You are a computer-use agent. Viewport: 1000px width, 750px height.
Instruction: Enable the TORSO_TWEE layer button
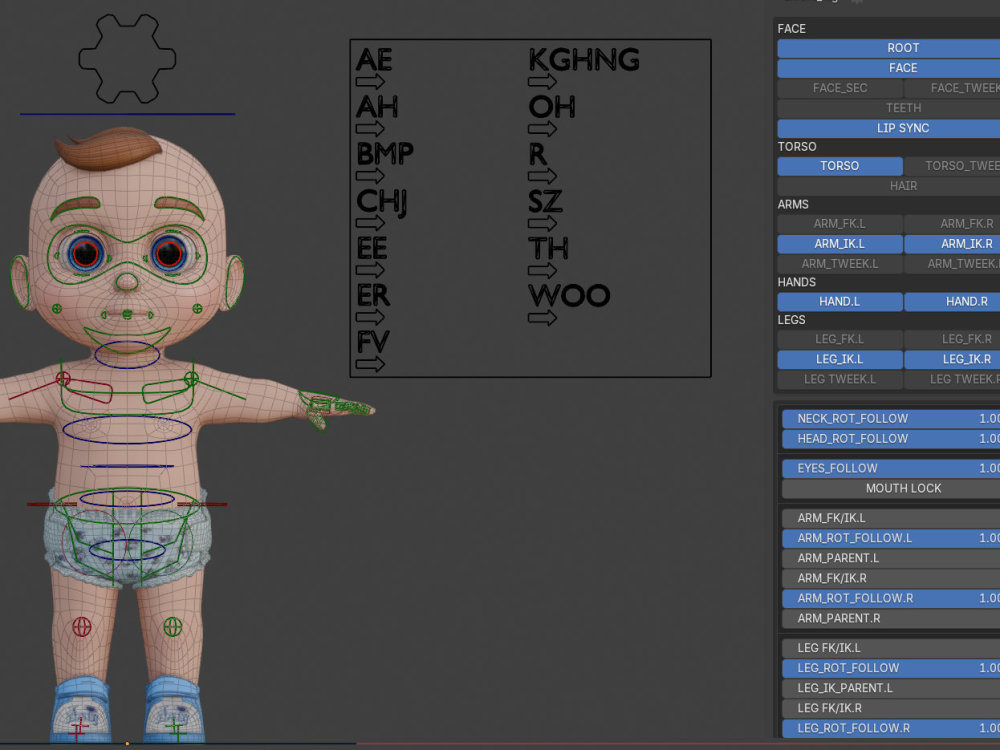(952, 166)
